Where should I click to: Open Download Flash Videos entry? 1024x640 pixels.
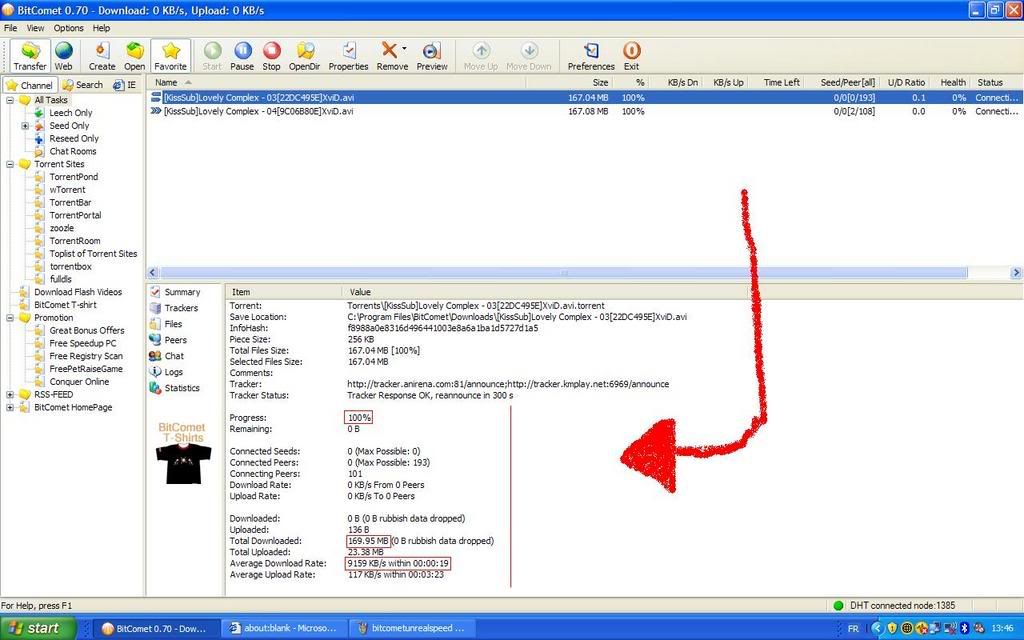78,292
